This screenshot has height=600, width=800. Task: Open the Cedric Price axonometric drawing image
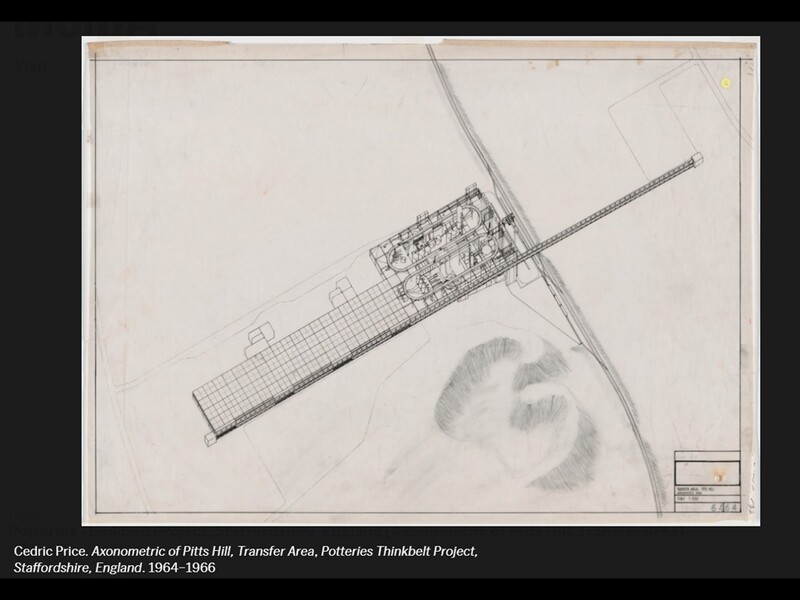coord(421,280)
